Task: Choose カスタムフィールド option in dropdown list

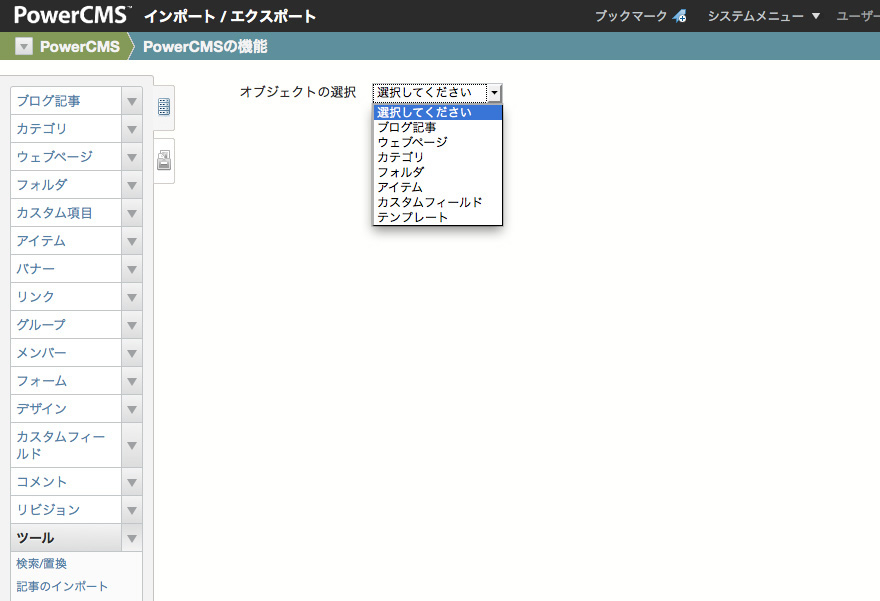Action: pos(430,202)
